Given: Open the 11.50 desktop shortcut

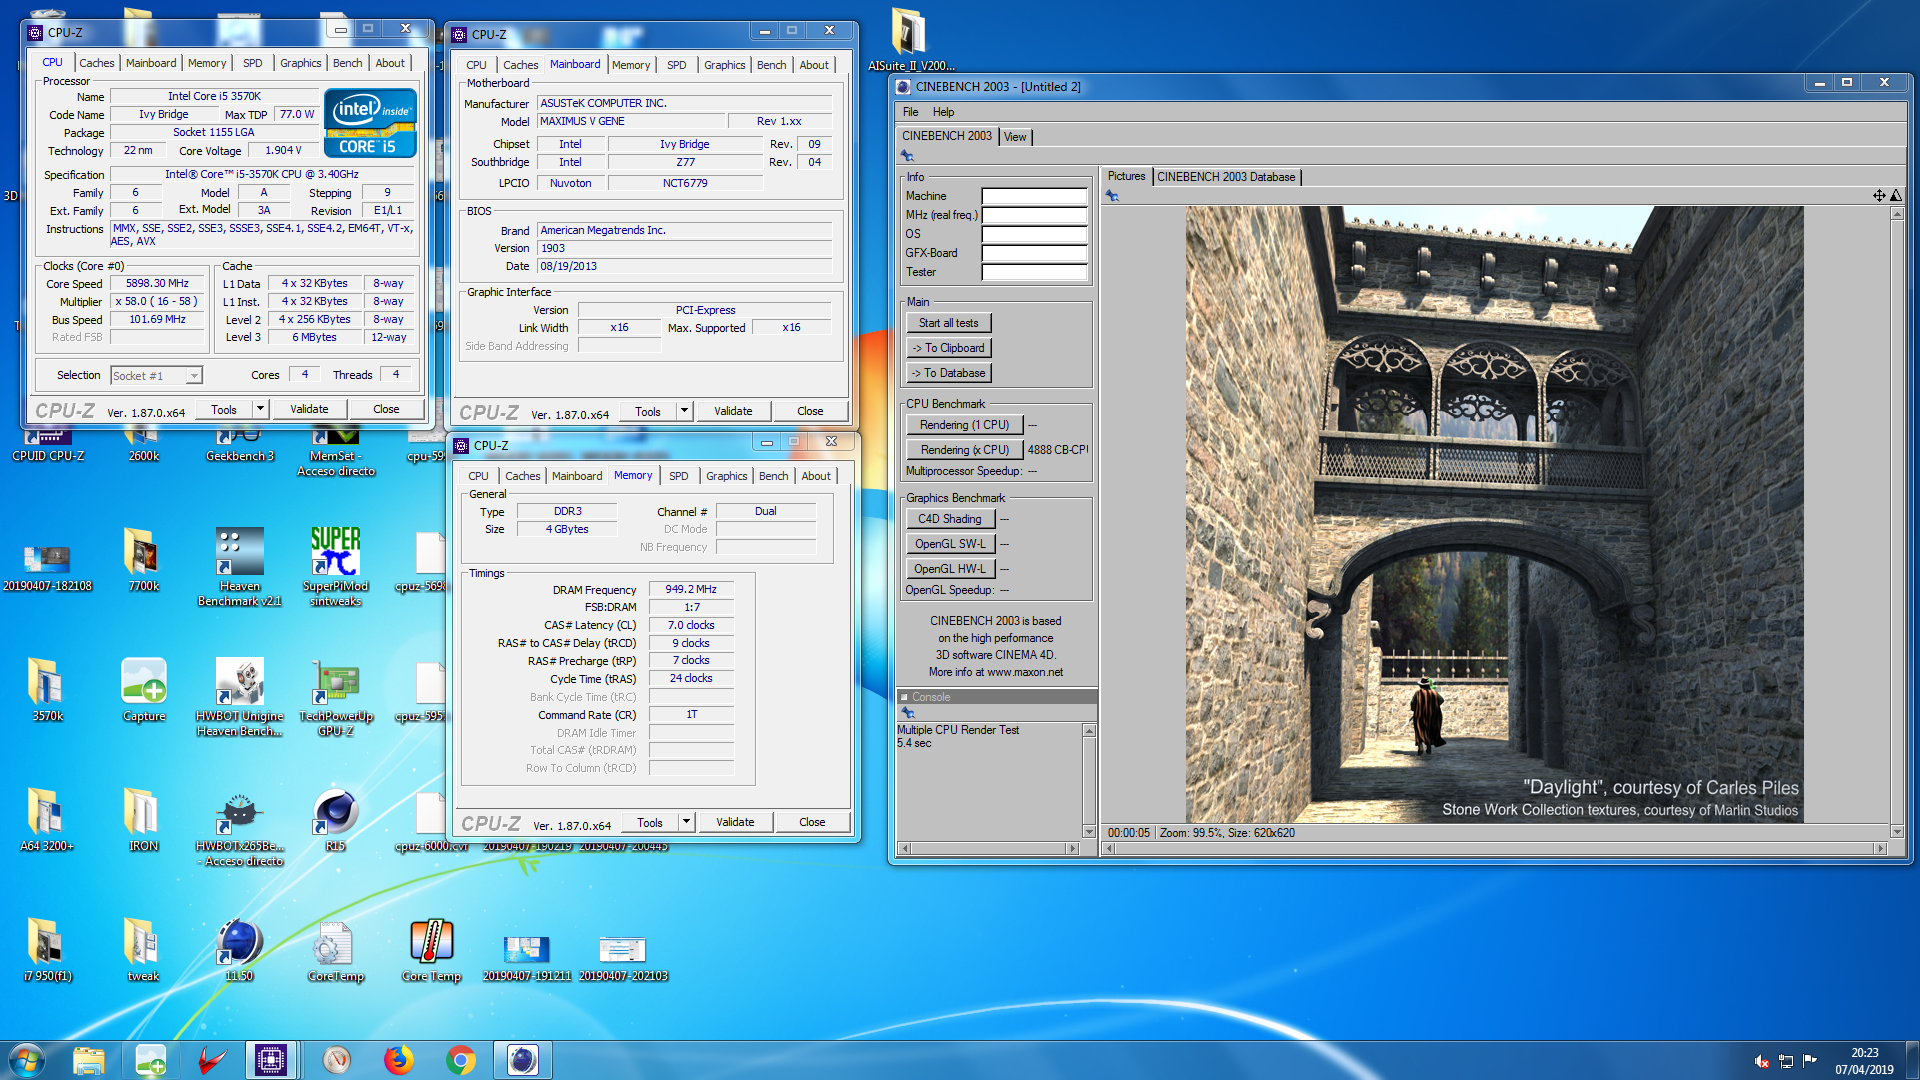Looking at the screenshot, I should (240, 950).
